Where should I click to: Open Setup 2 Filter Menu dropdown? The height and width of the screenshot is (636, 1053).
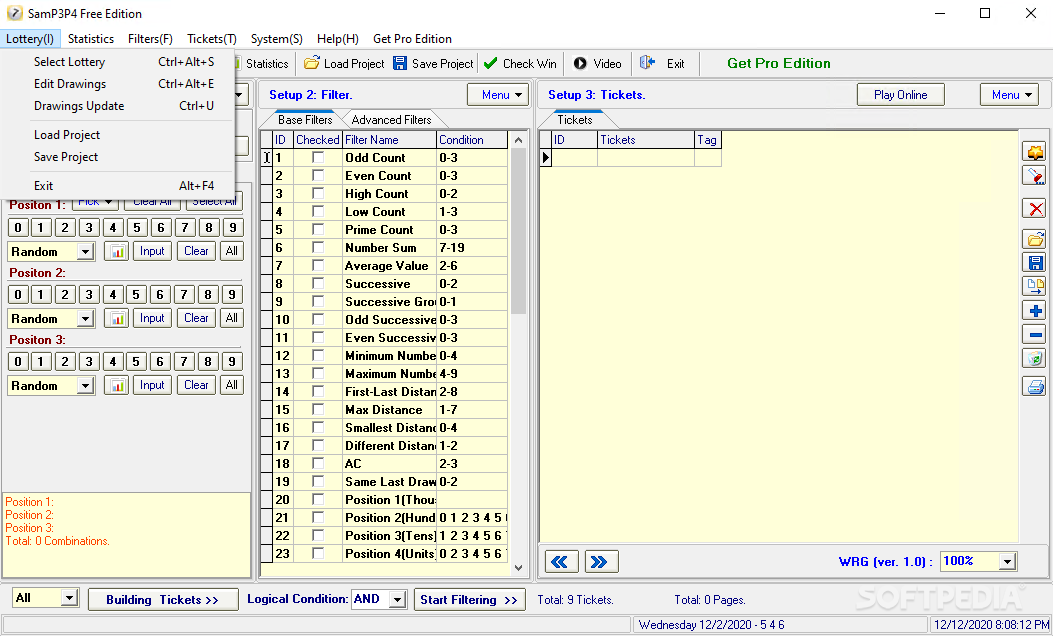pyautogui.click(x=498, y=95)
